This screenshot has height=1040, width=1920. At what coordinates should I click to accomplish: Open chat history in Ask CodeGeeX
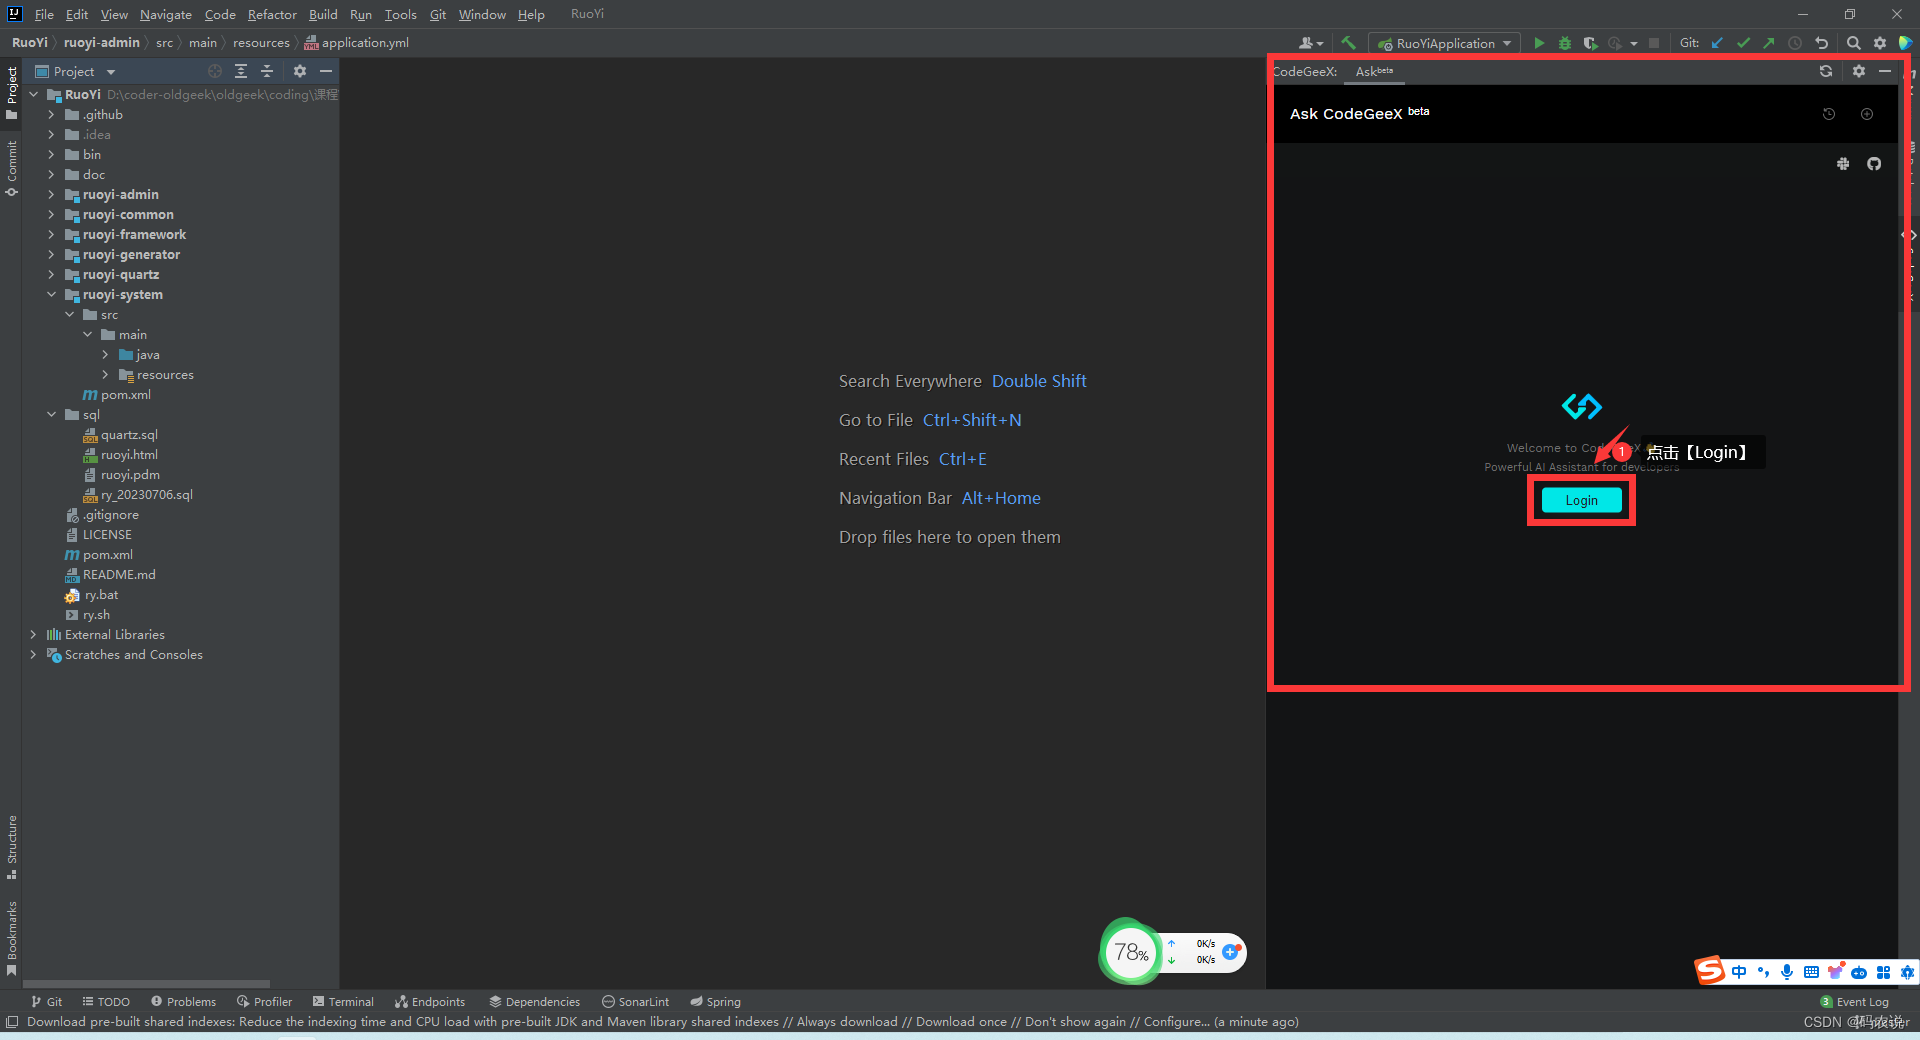[x=1829, y=114]
